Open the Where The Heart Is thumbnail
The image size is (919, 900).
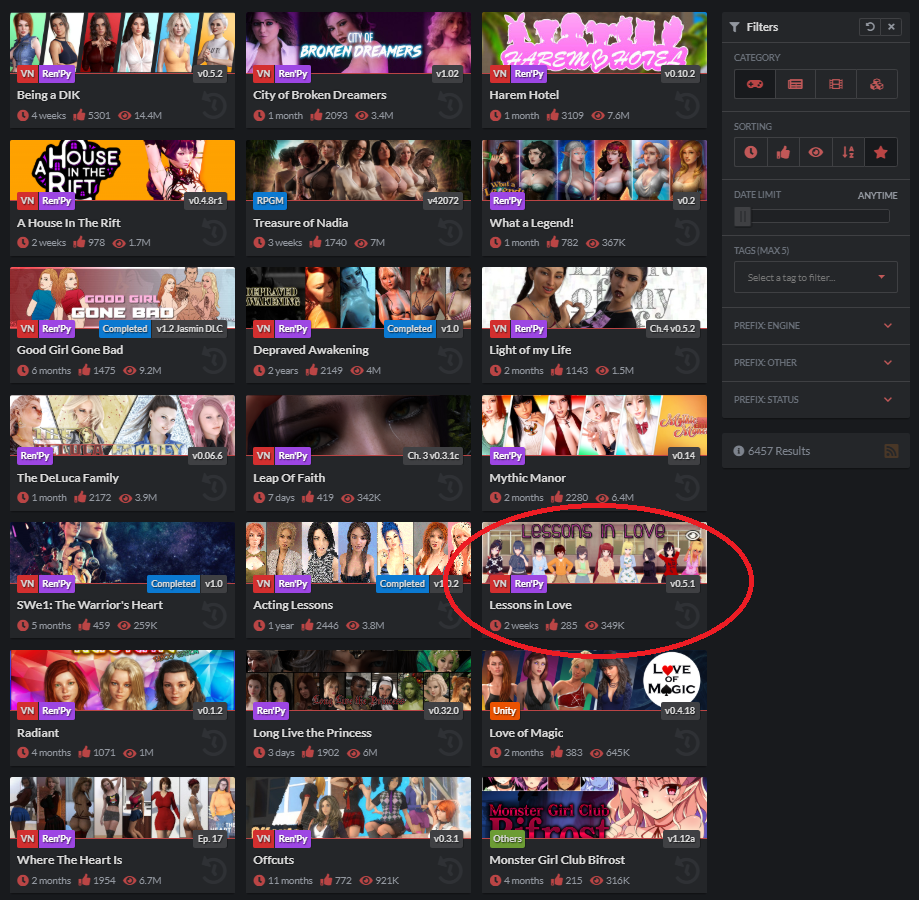click(122, 807)
